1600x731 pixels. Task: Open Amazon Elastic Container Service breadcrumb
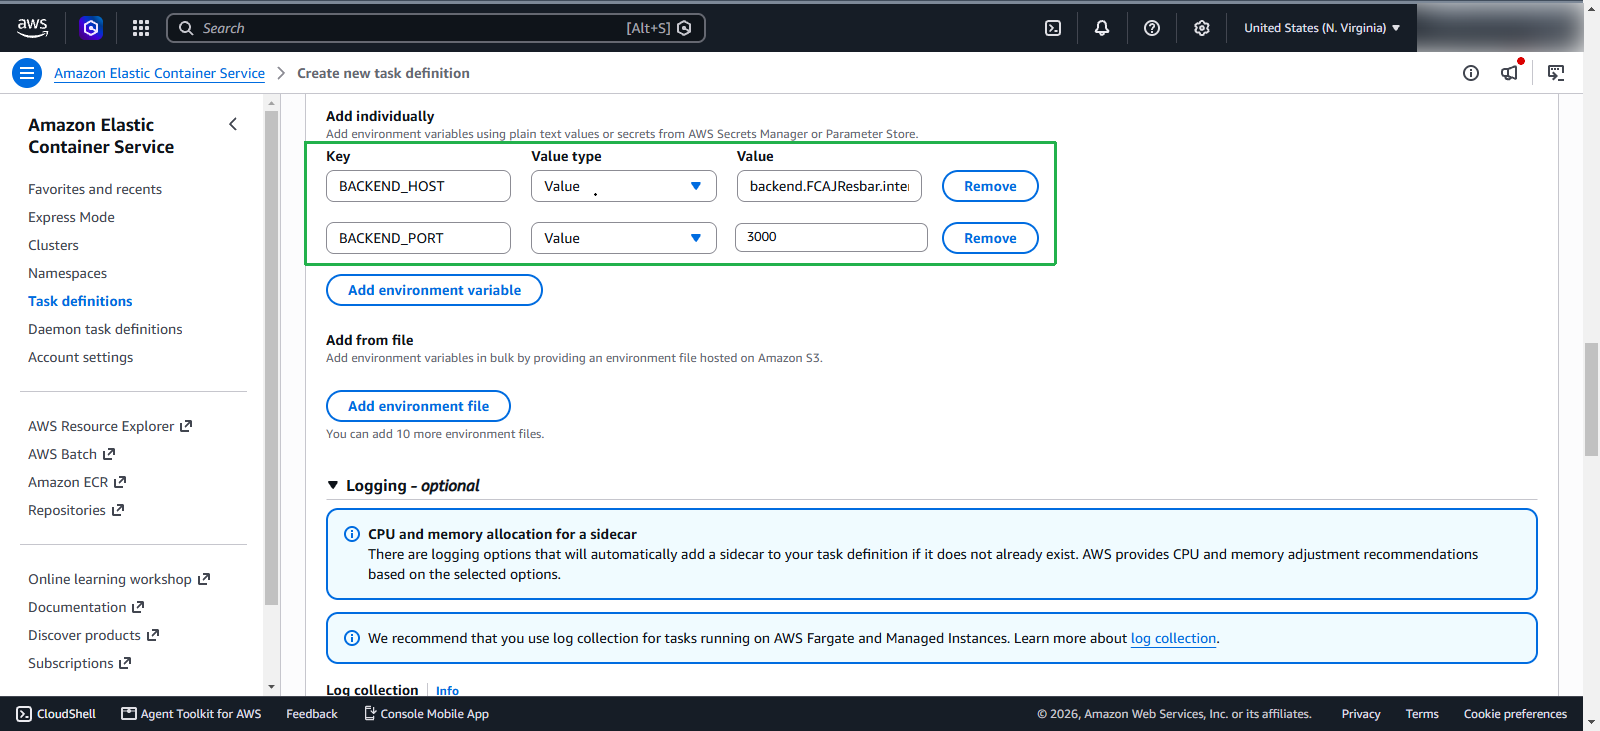[159, 73]
